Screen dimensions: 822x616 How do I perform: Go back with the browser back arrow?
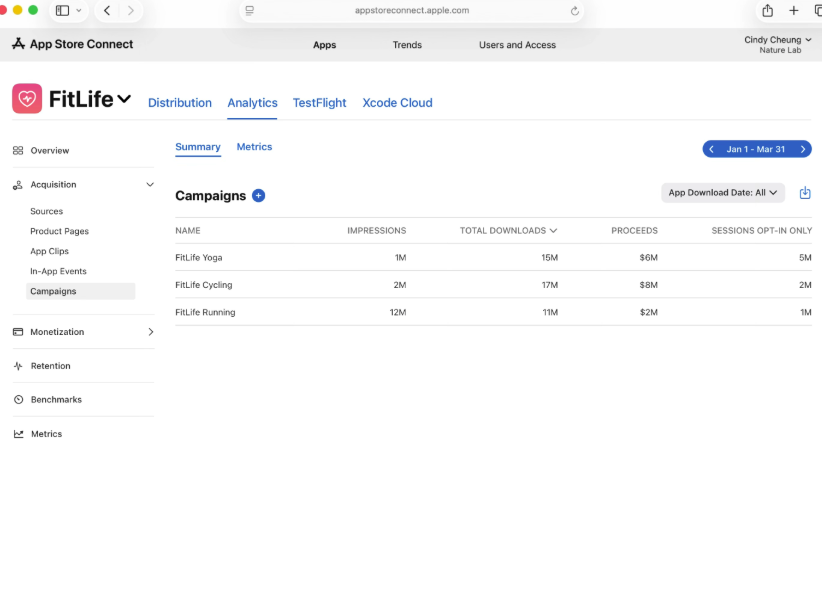pos(107,10)
